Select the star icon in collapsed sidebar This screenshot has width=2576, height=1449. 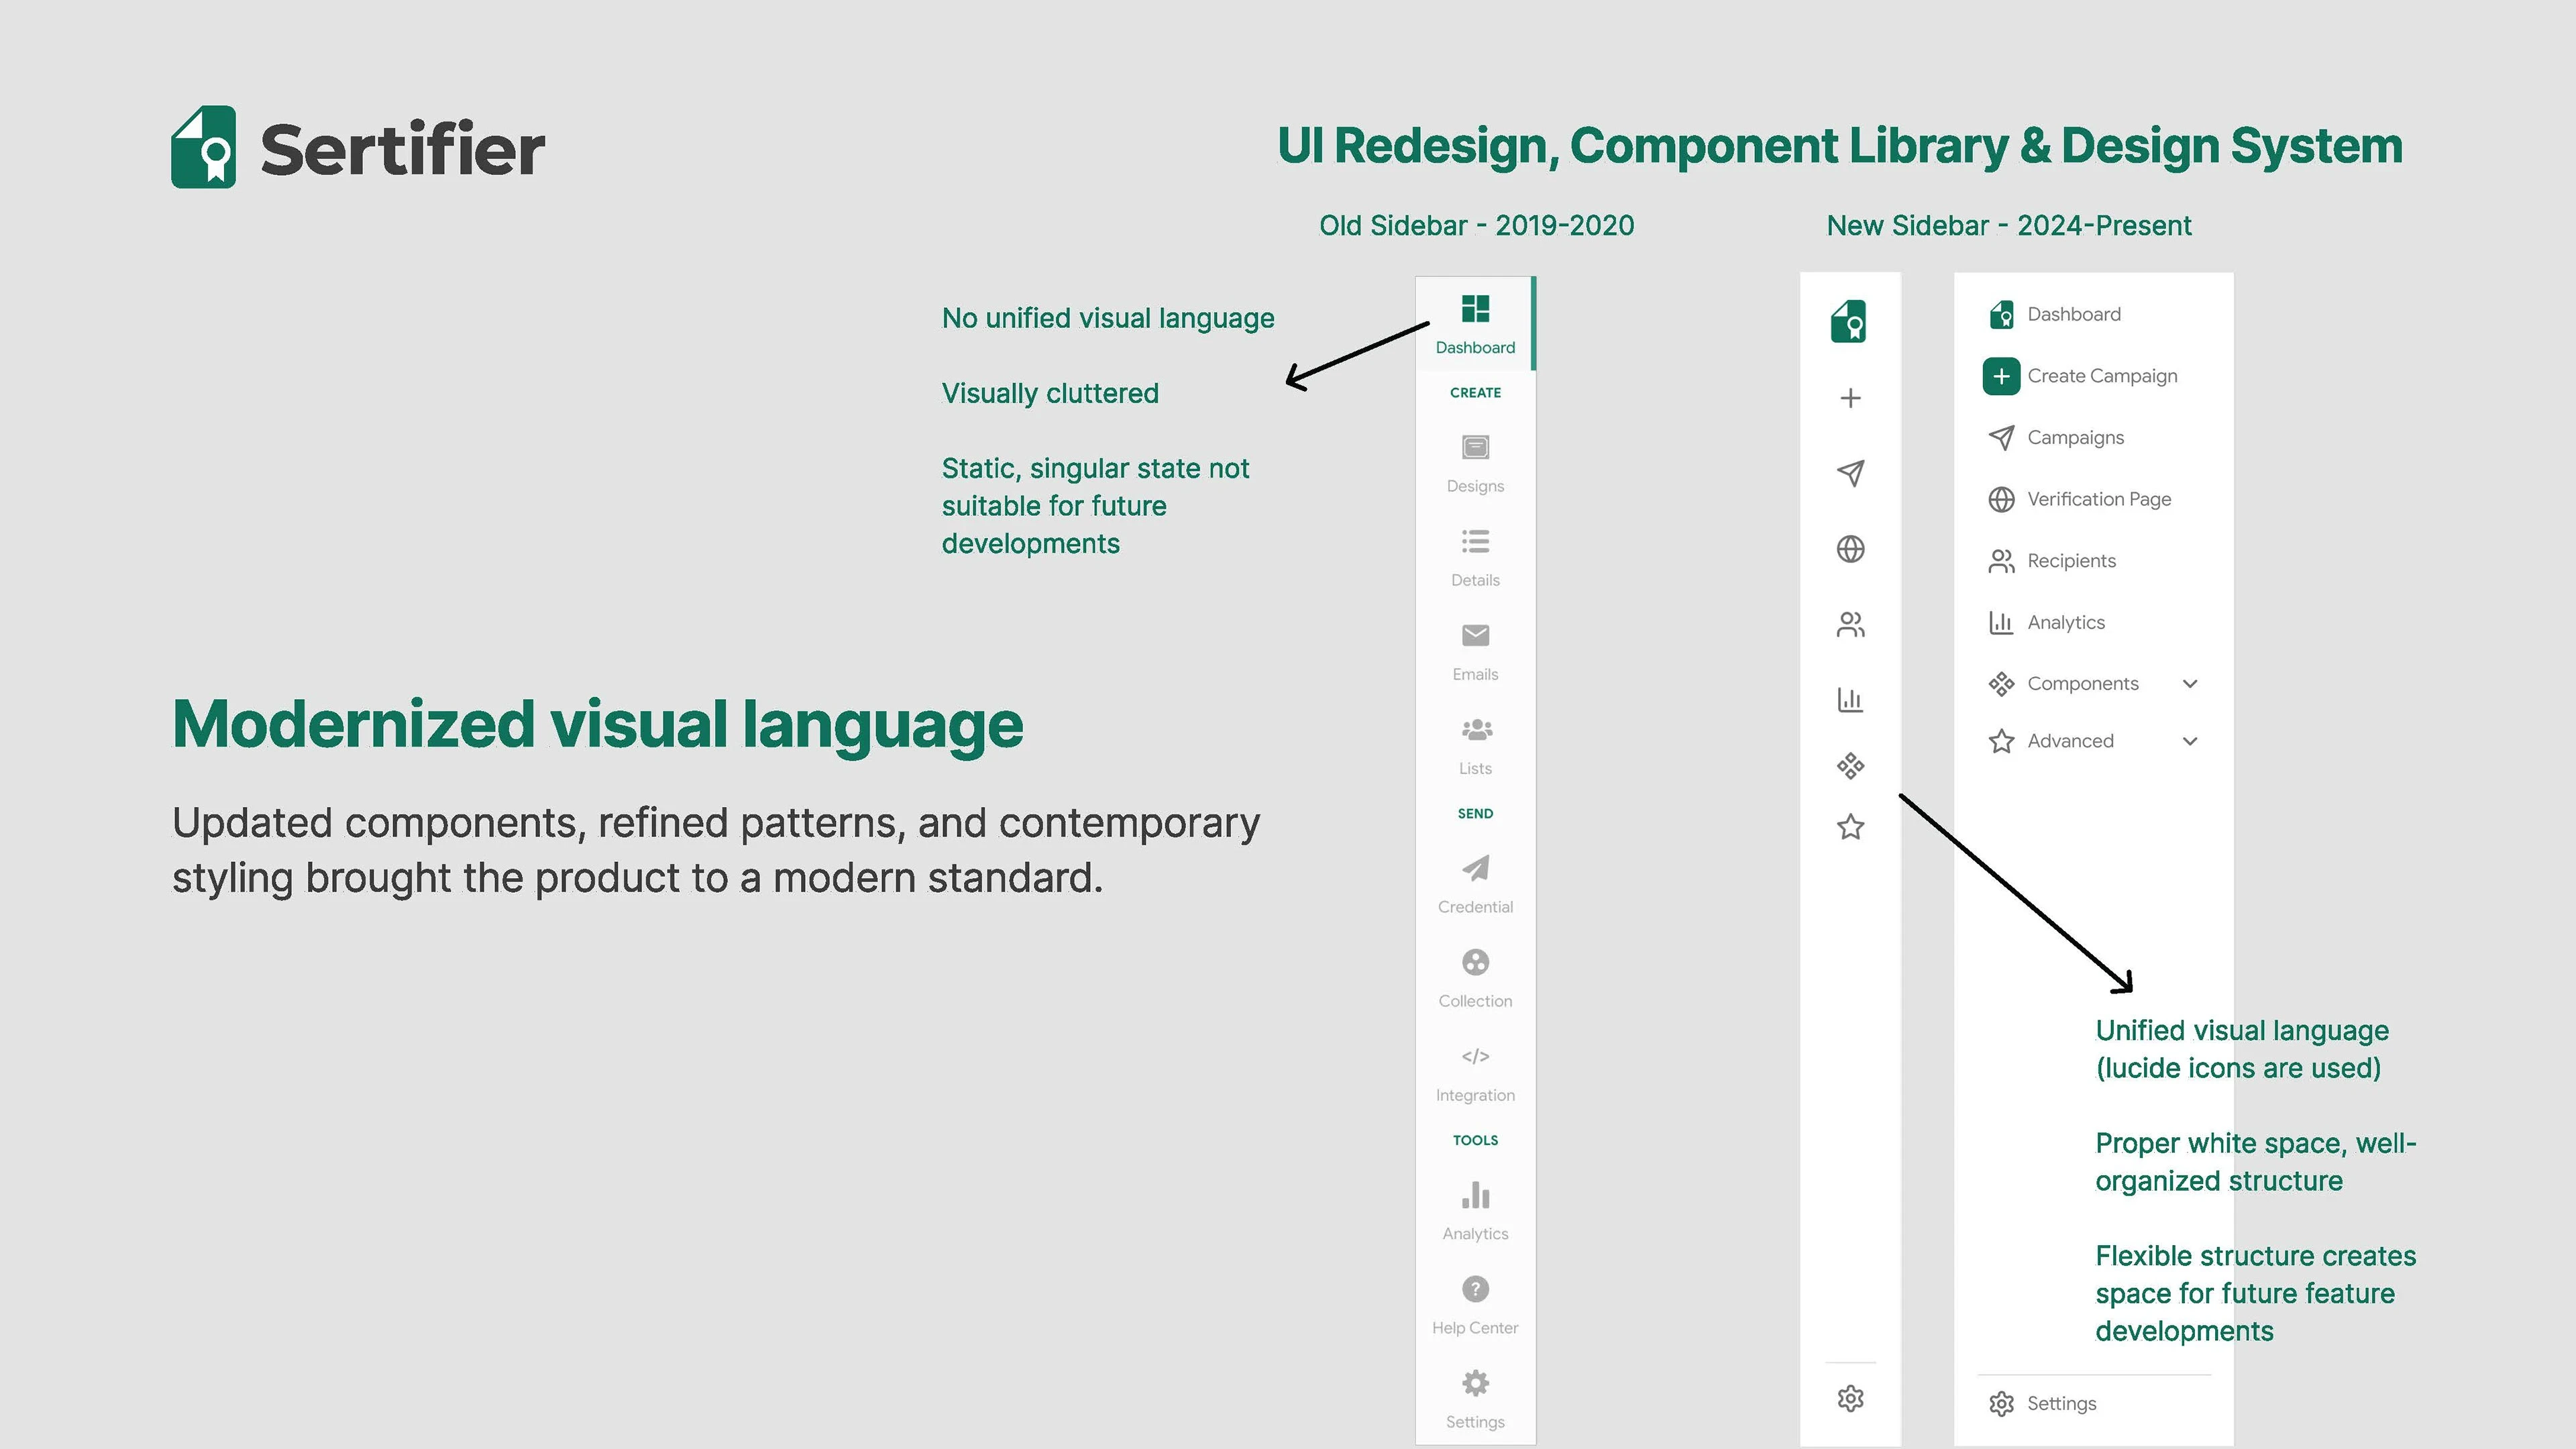tap(1850, 827)
